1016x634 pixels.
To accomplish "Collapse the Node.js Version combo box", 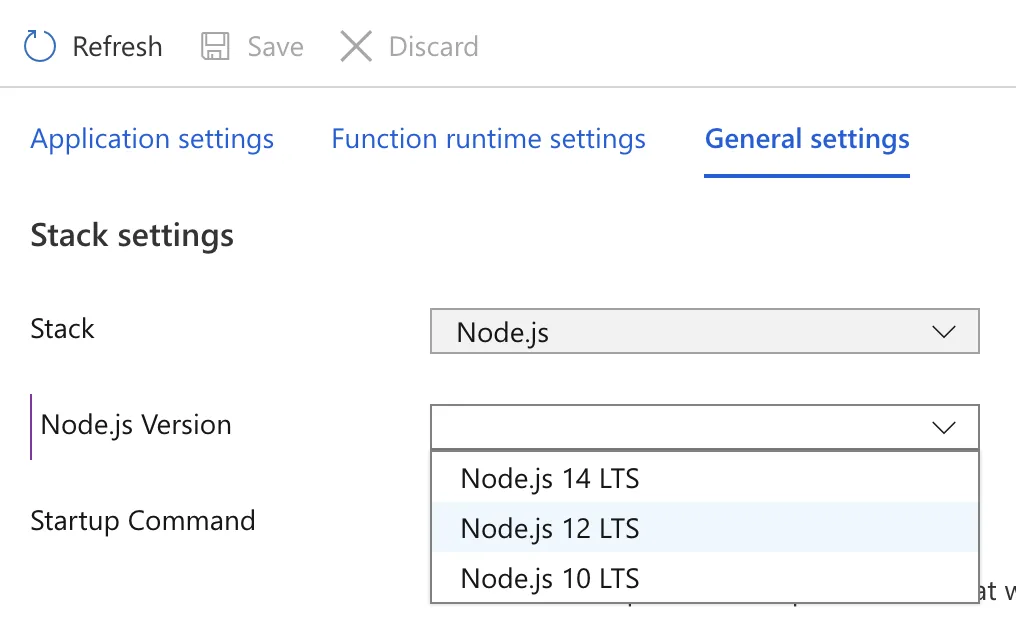I will point(705,427).
